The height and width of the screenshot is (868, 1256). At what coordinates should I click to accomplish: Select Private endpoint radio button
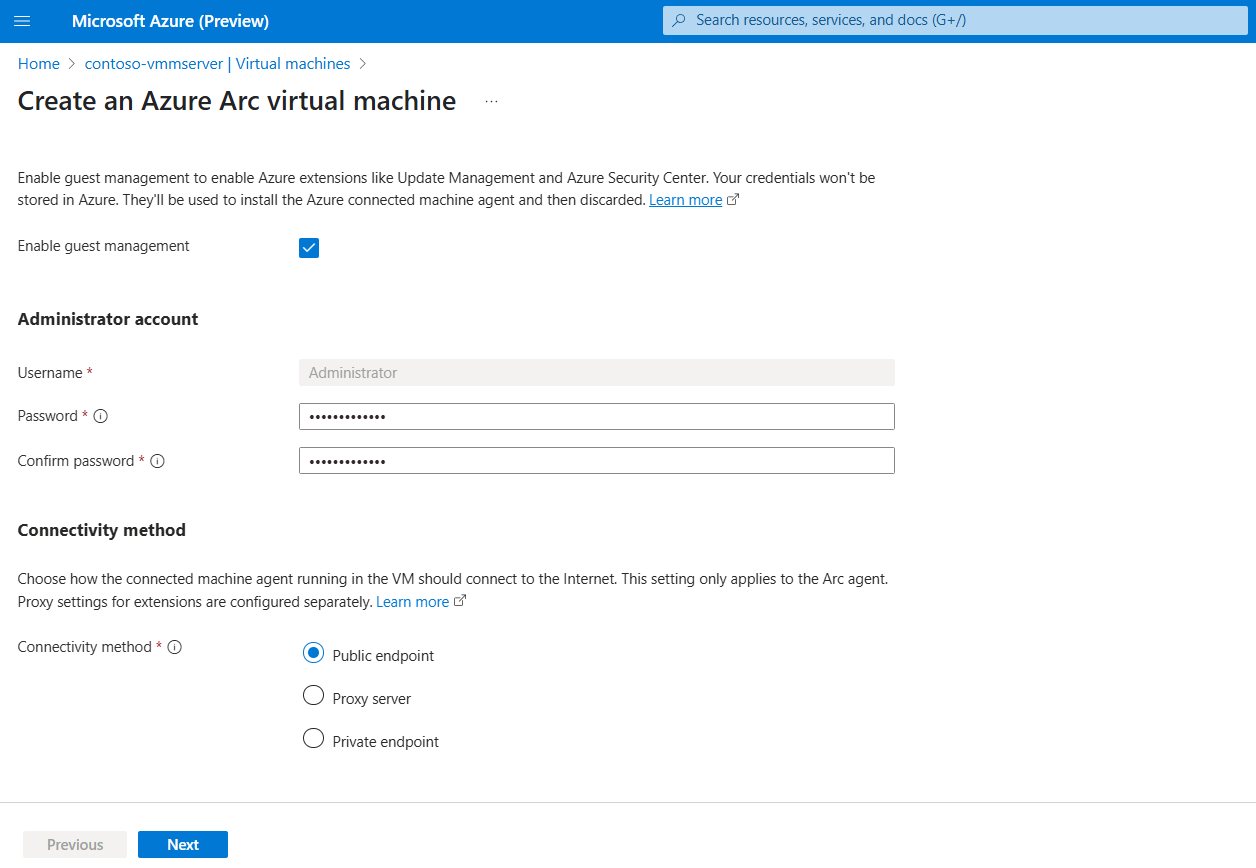tap(313, 738)
